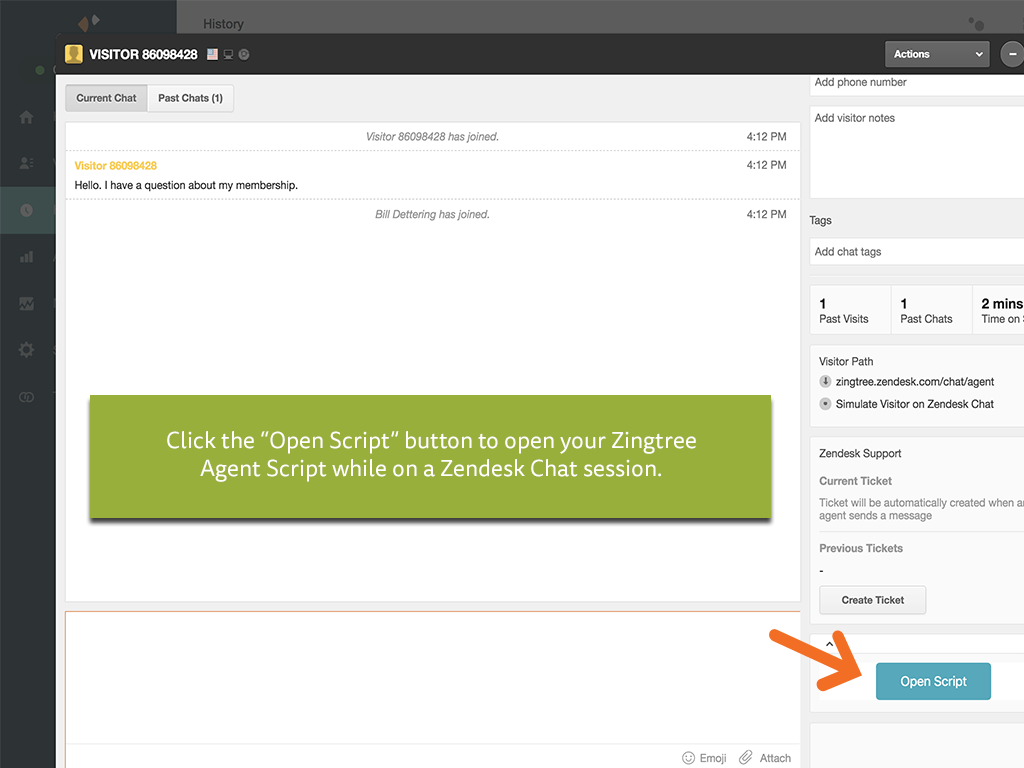Select the History clock icon in the sidebar

[x=27, y=210]
